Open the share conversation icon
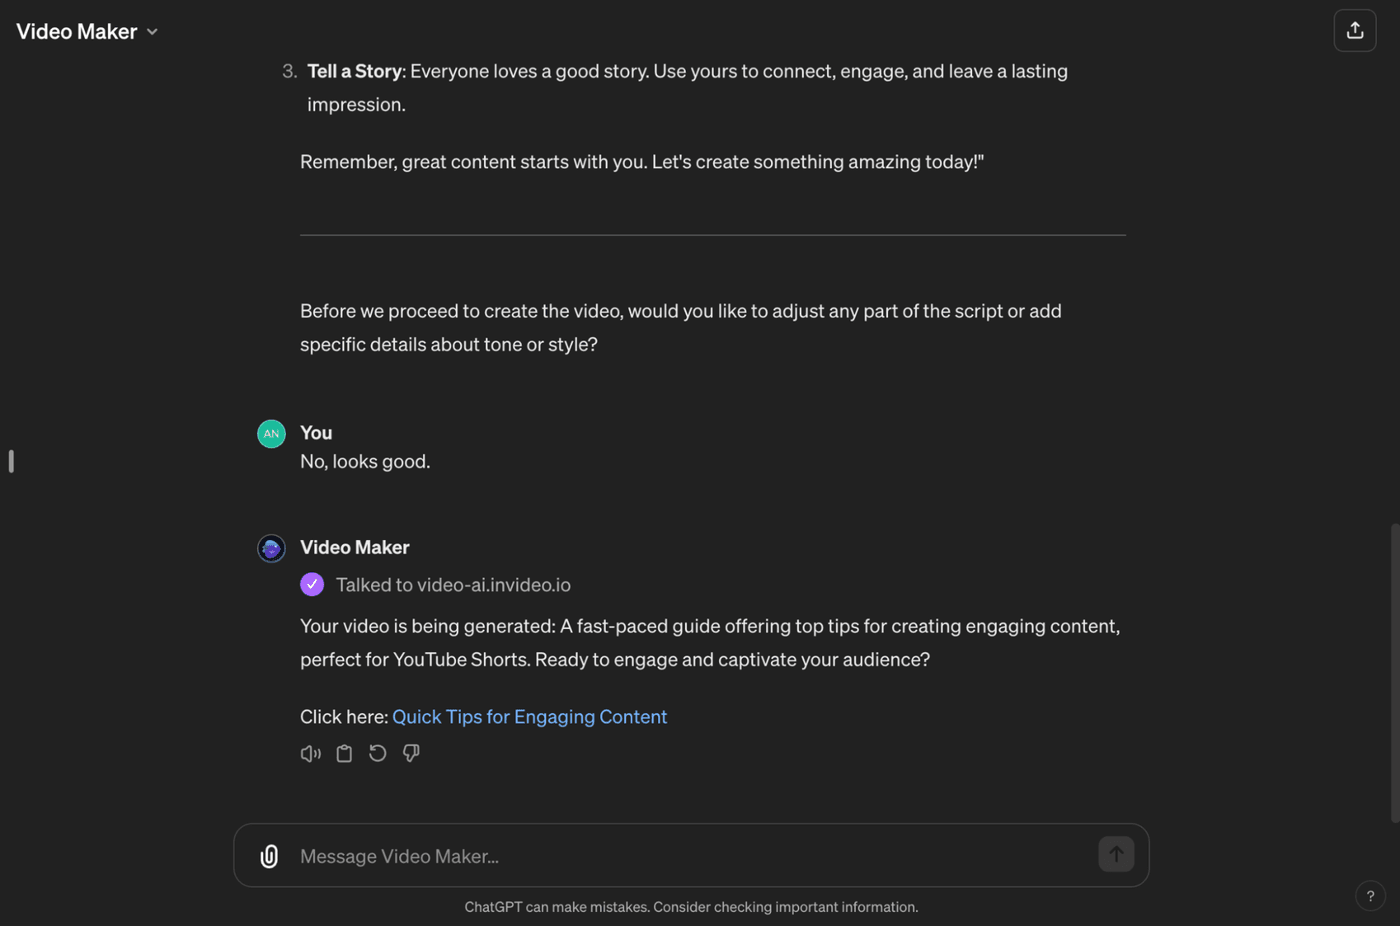This screenshot has width=1400, height=926. [x=1354, y=30]
